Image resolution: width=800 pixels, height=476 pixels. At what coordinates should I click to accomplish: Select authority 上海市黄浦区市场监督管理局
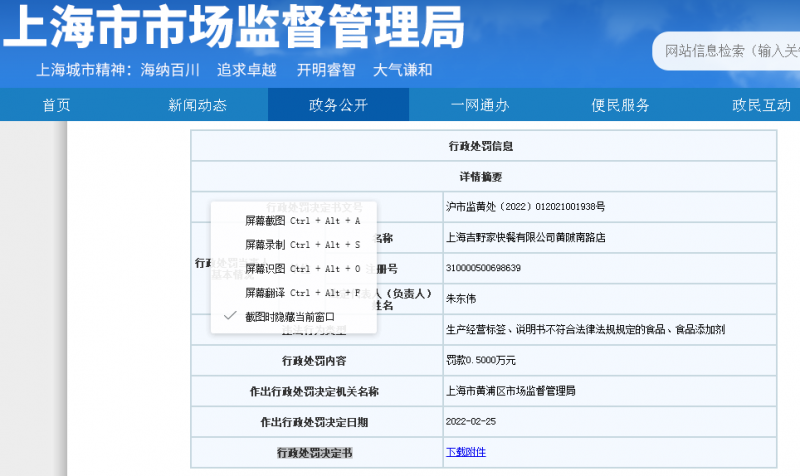[x=511, y=391]
